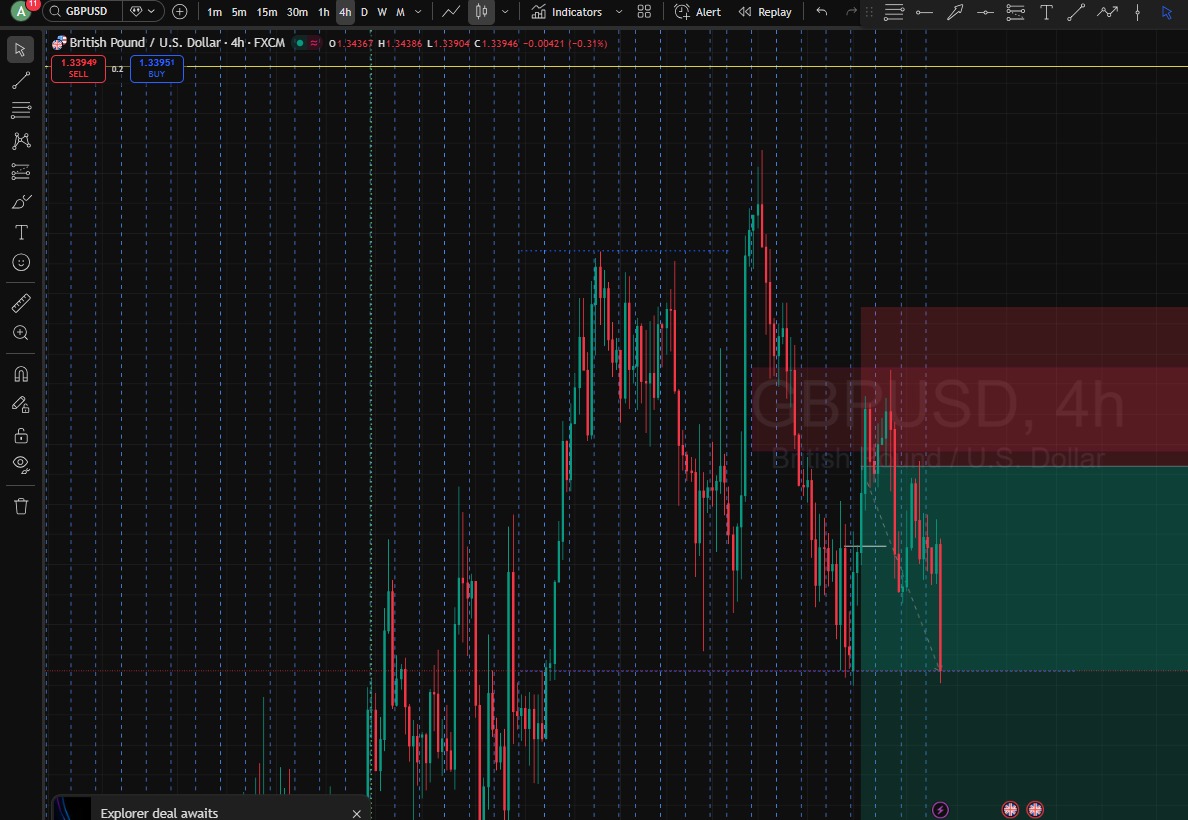Screen dimensions: 1188x820
Task: Open the Zoom In tool
Action: pyautogui.click(x=20, y=333)
